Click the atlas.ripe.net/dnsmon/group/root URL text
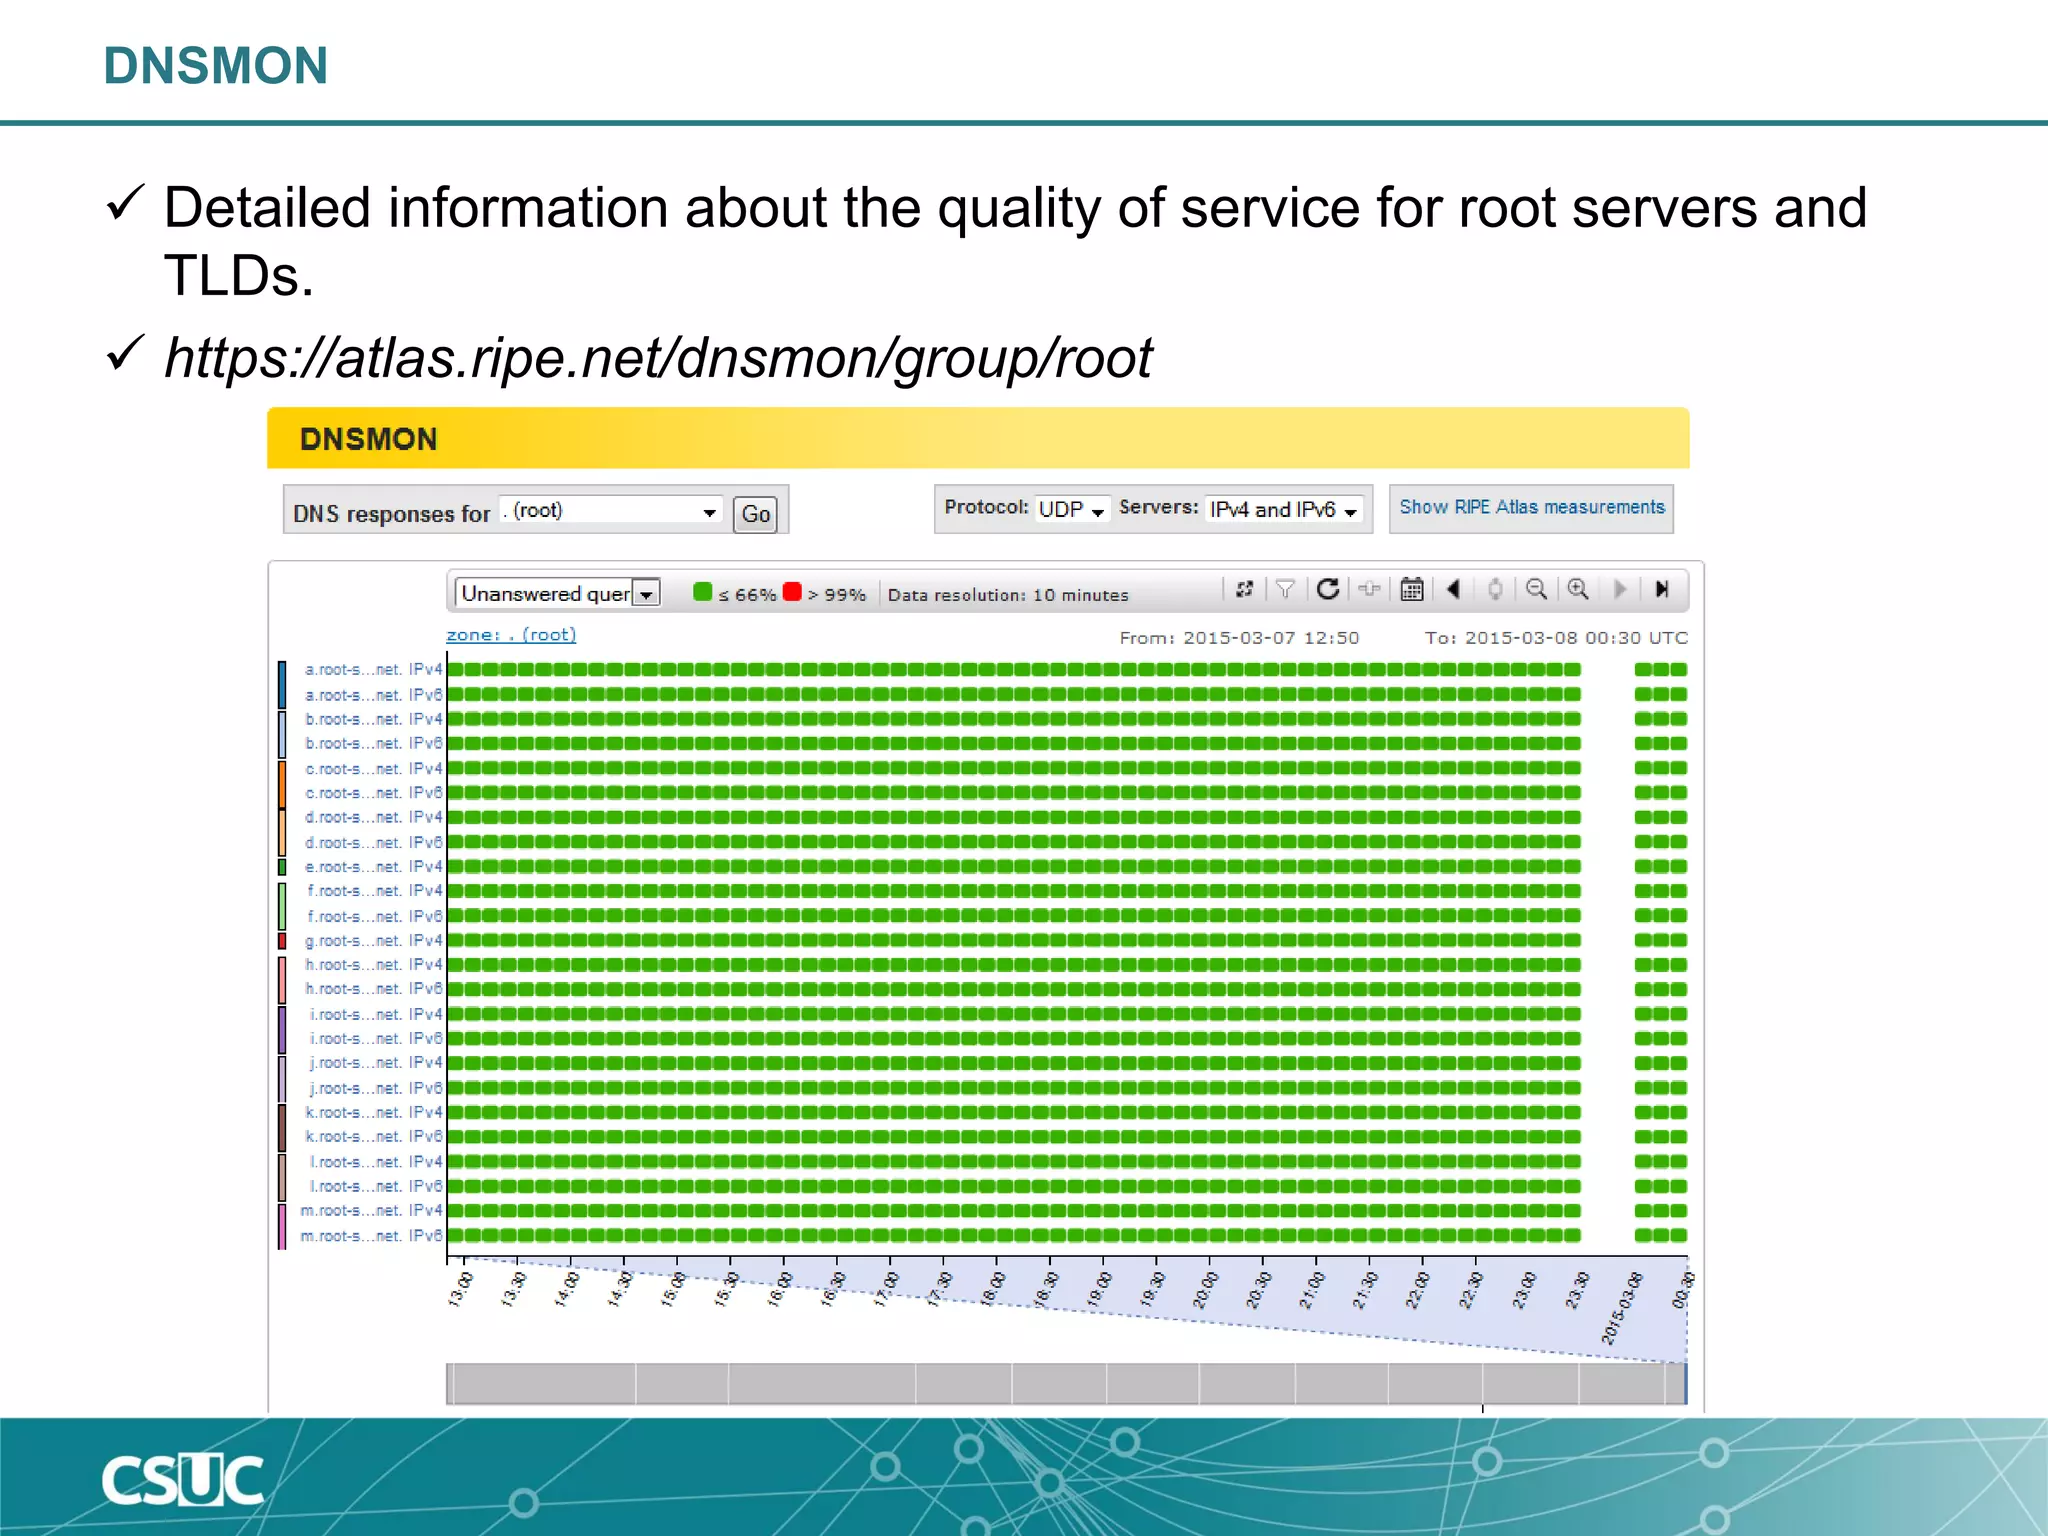The image size is (2048, 1536). [x=658, y=358]
